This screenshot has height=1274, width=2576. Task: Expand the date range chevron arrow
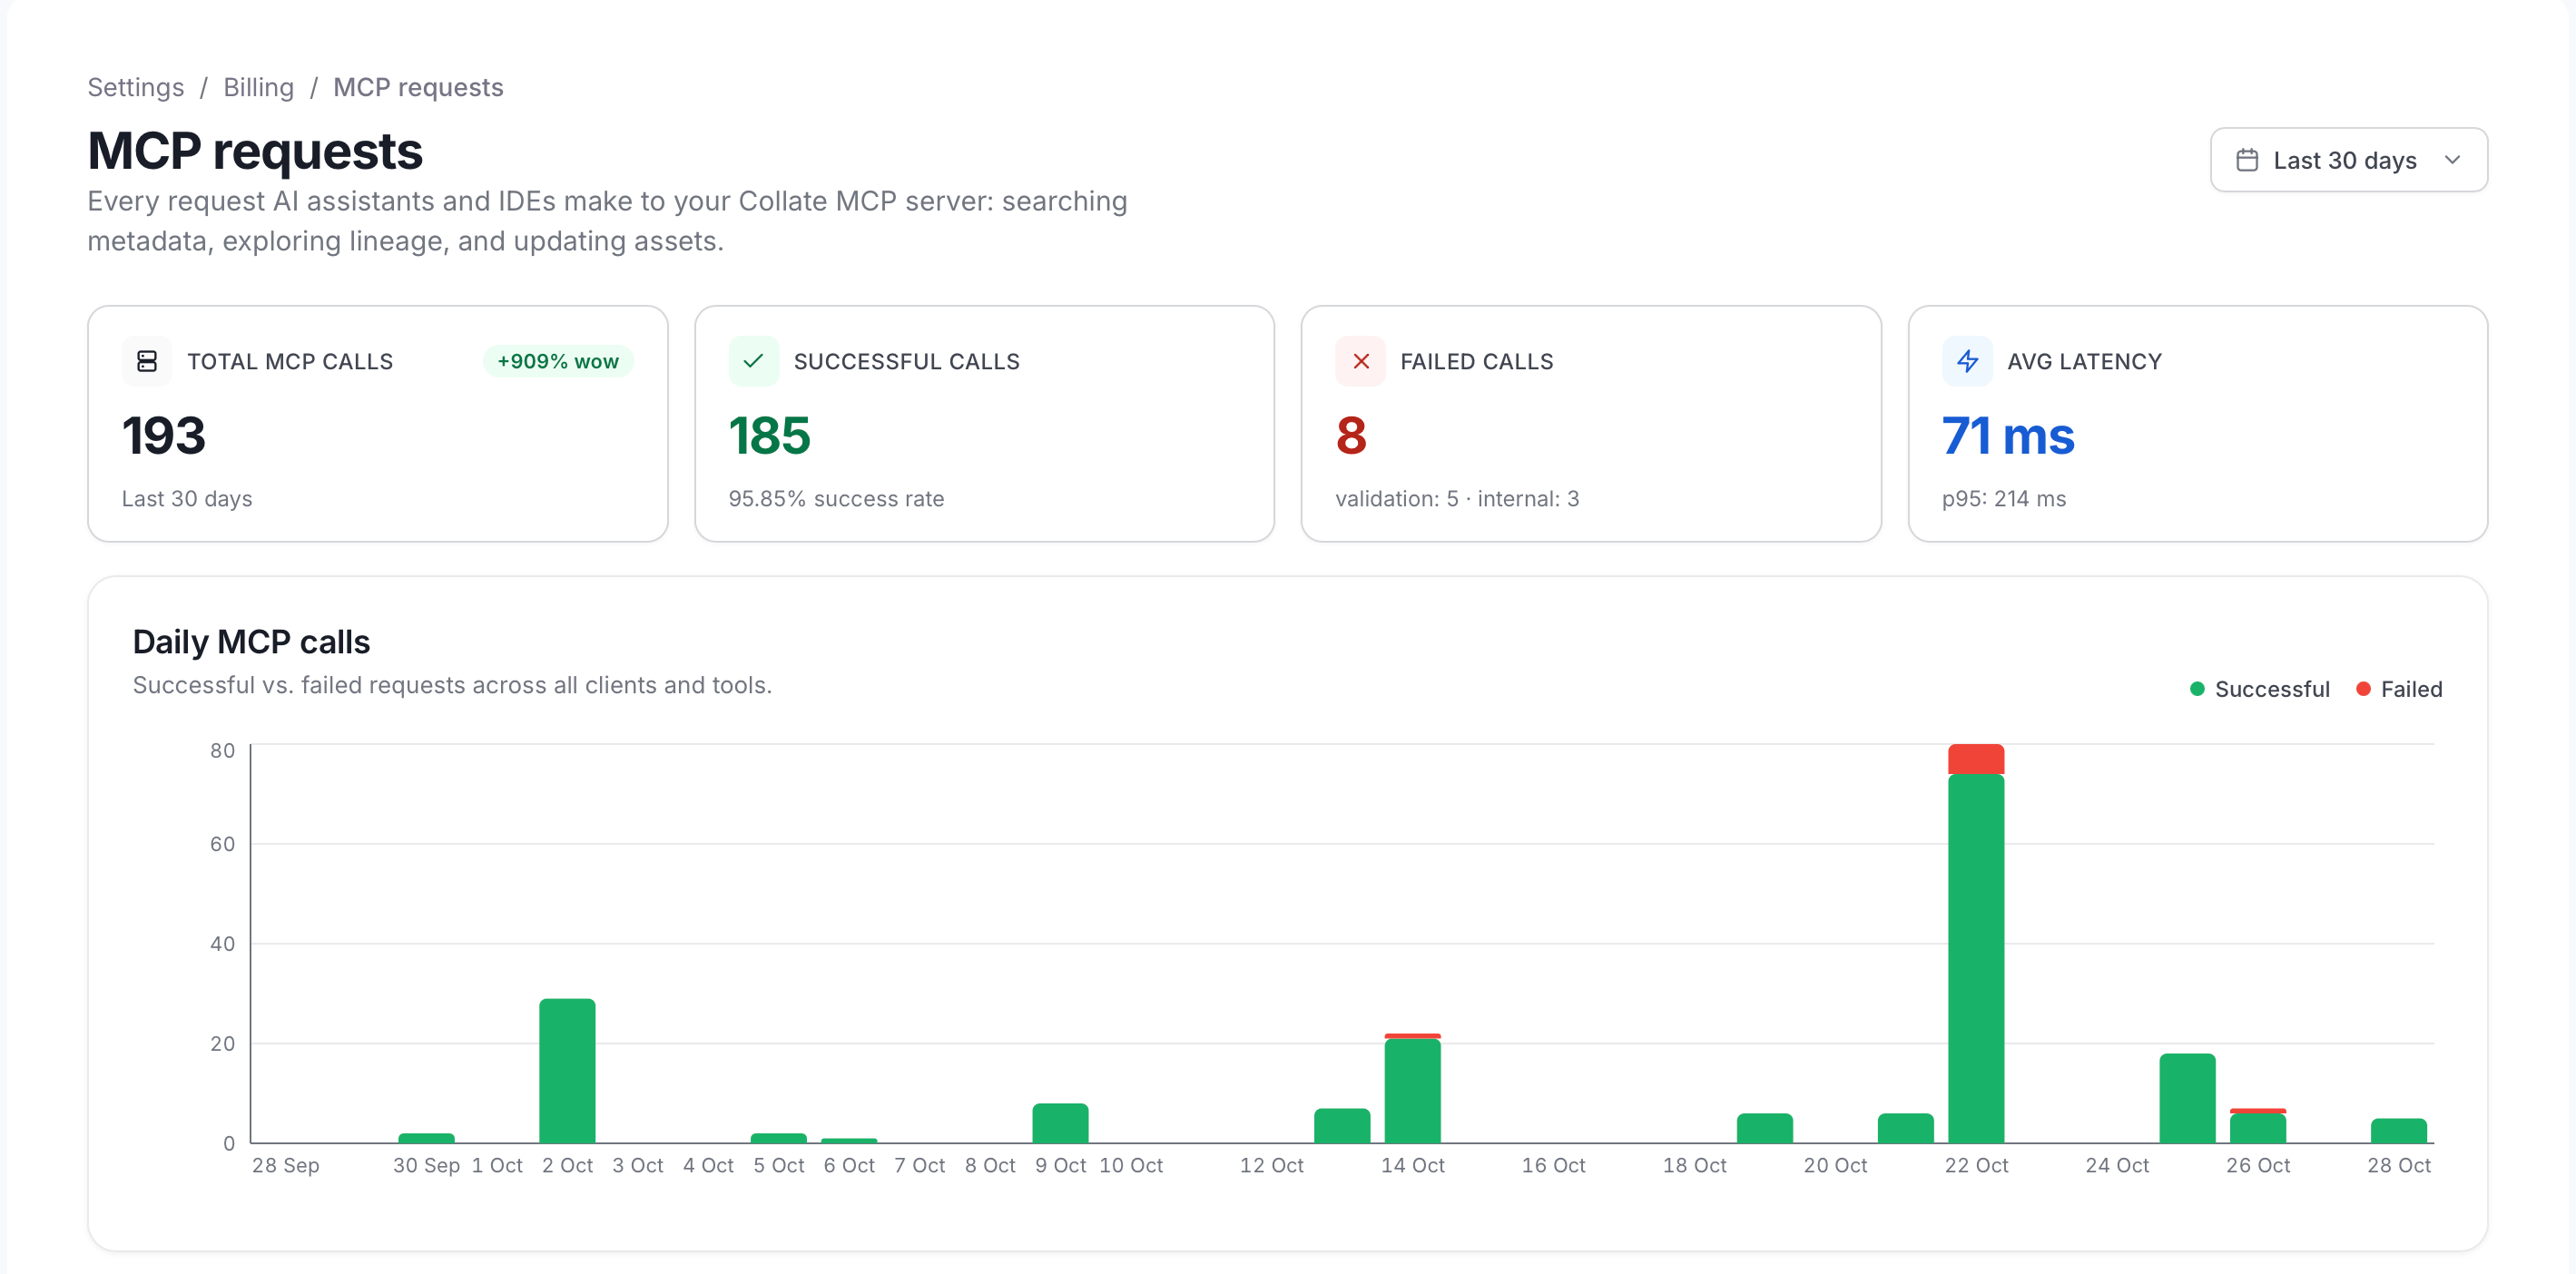click(x=2452, y=160)
